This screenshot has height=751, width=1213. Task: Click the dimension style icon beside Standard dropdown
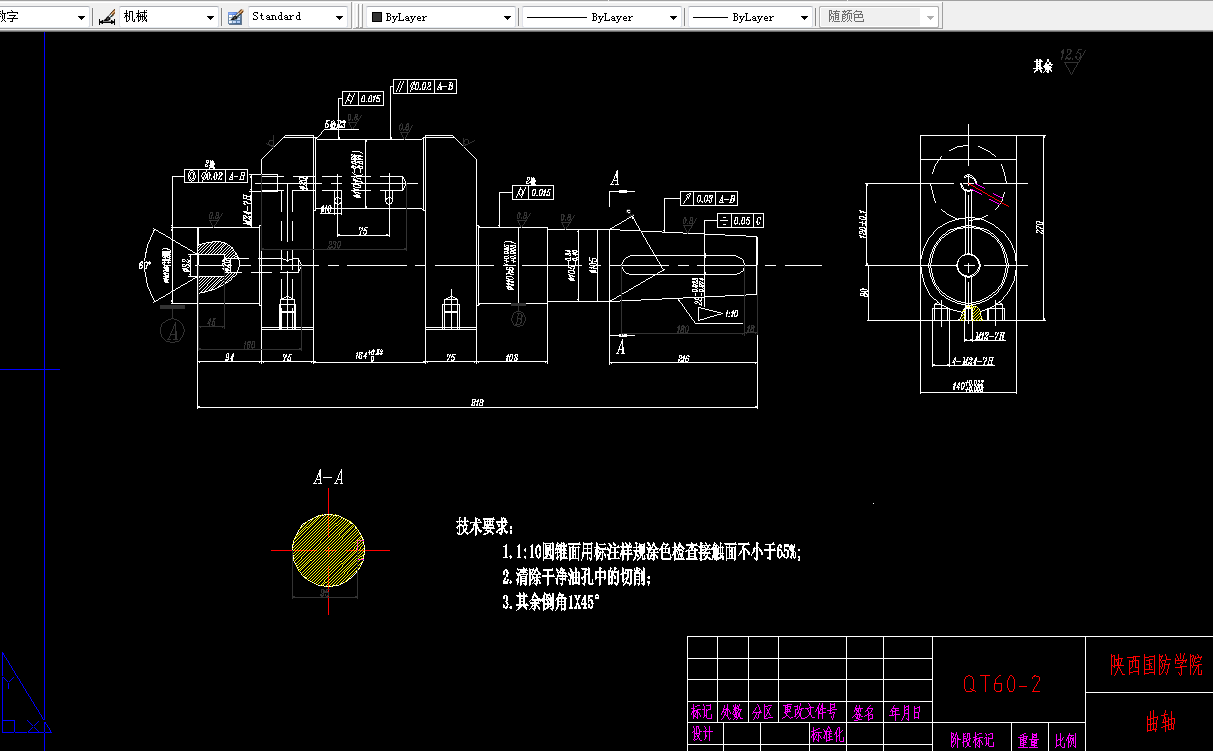coord(234,16)
